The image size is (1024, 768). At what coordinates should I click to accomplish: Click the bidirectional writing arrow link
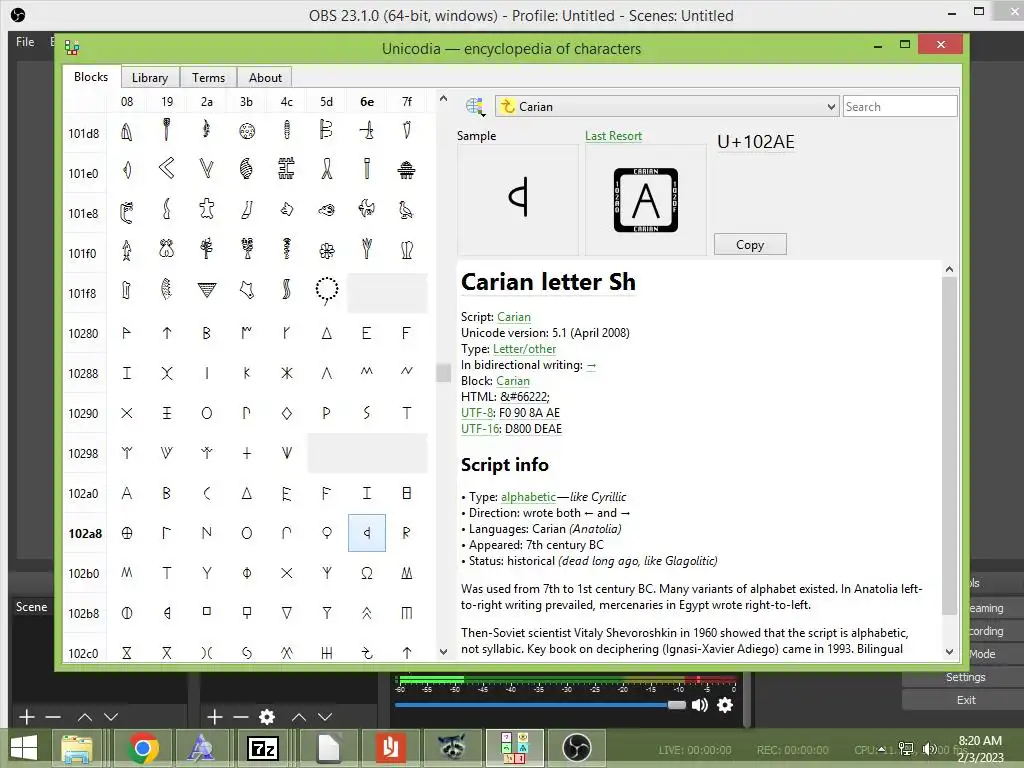click(x=591, y=365)
